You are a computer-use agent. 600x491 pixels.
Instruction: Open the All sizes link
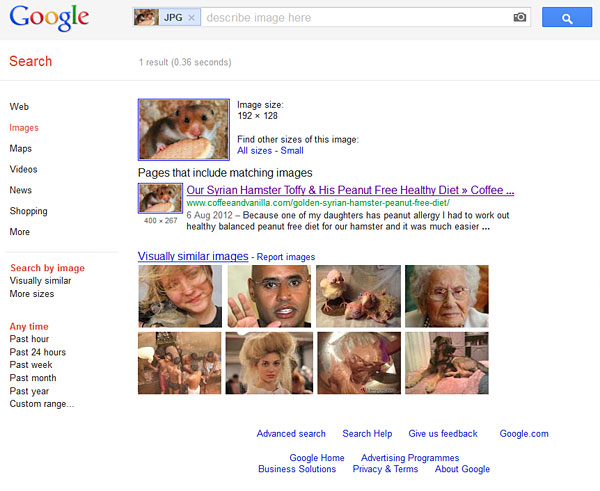coord(254,151)
